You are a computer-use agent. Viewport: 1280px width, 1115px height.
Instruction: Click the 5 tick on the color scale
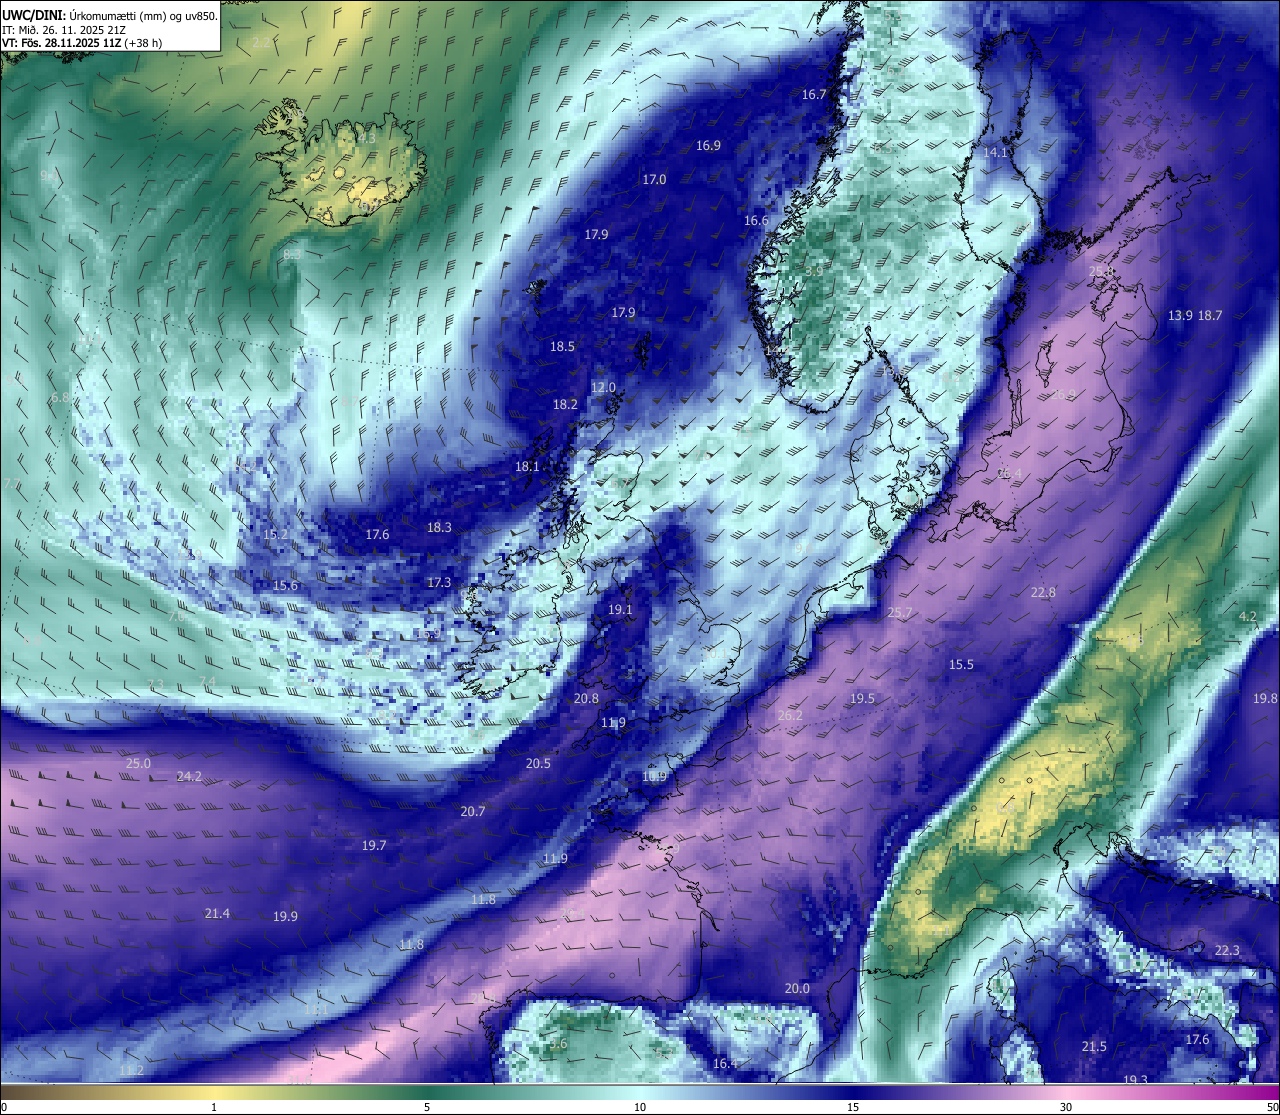coord(427,1107)
